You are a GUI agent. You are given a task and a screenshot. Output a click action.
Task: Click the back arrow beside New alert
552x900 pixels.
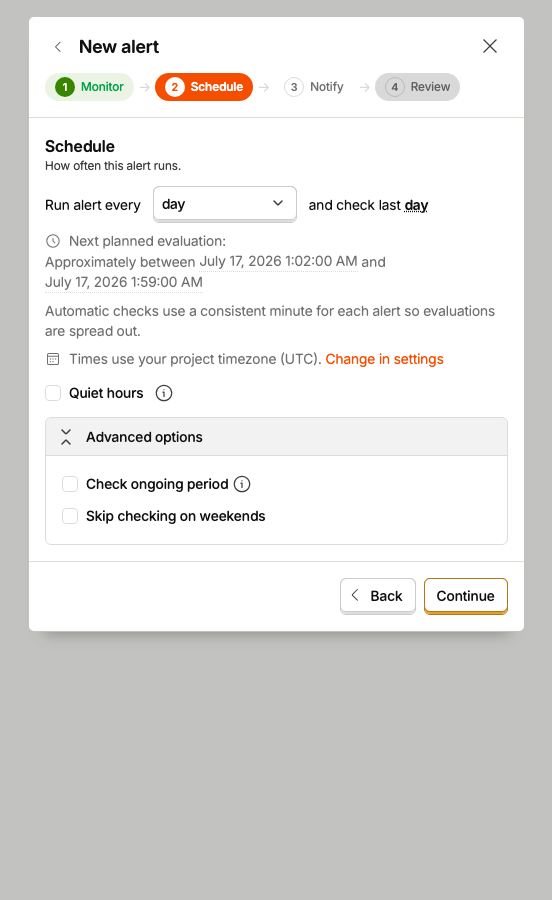tap(58, 47)
